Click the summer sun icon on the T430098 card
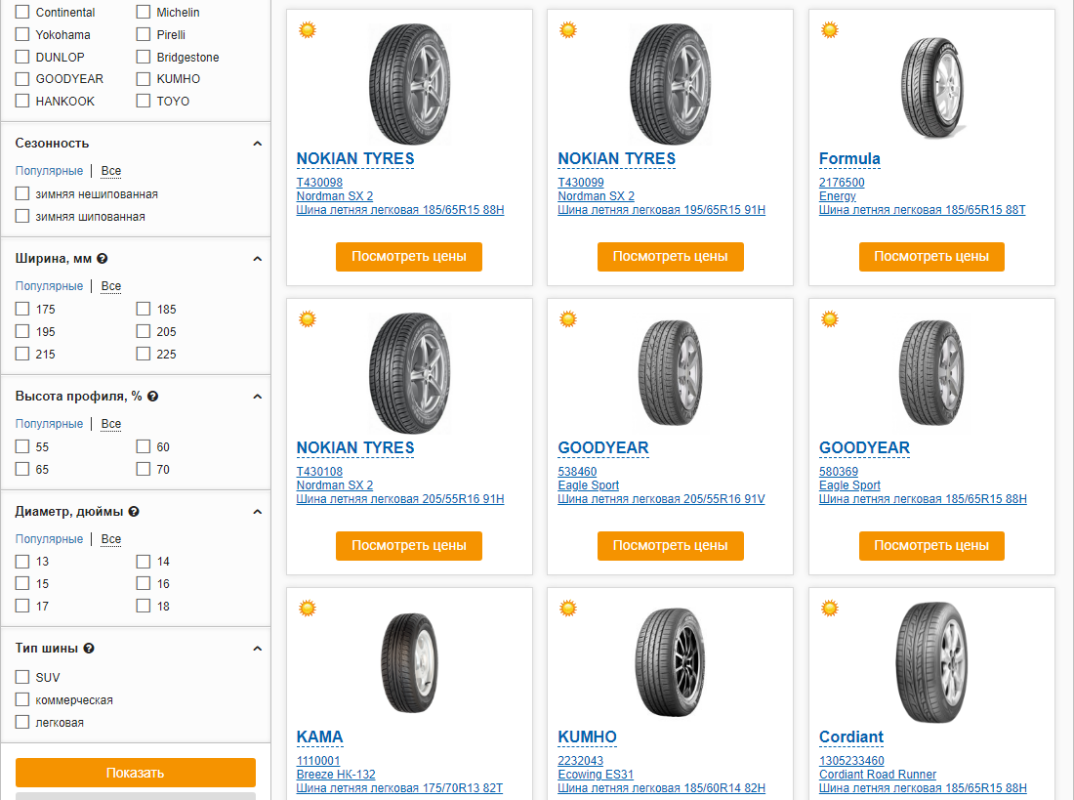The height and width of the screenshot is (800, 1074). pos(308,30)
